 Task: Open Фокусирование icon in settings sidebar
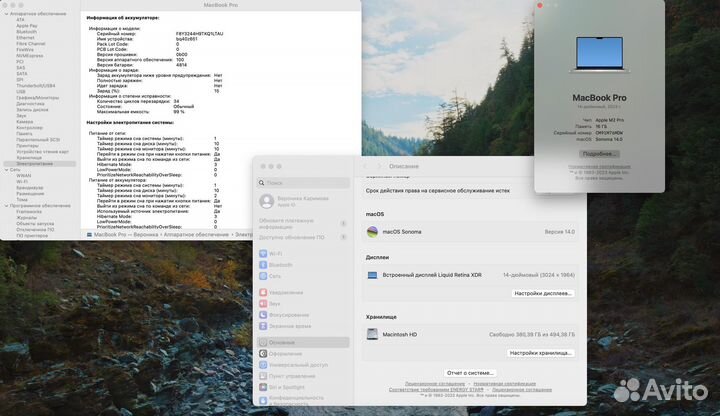pos(263,315)
